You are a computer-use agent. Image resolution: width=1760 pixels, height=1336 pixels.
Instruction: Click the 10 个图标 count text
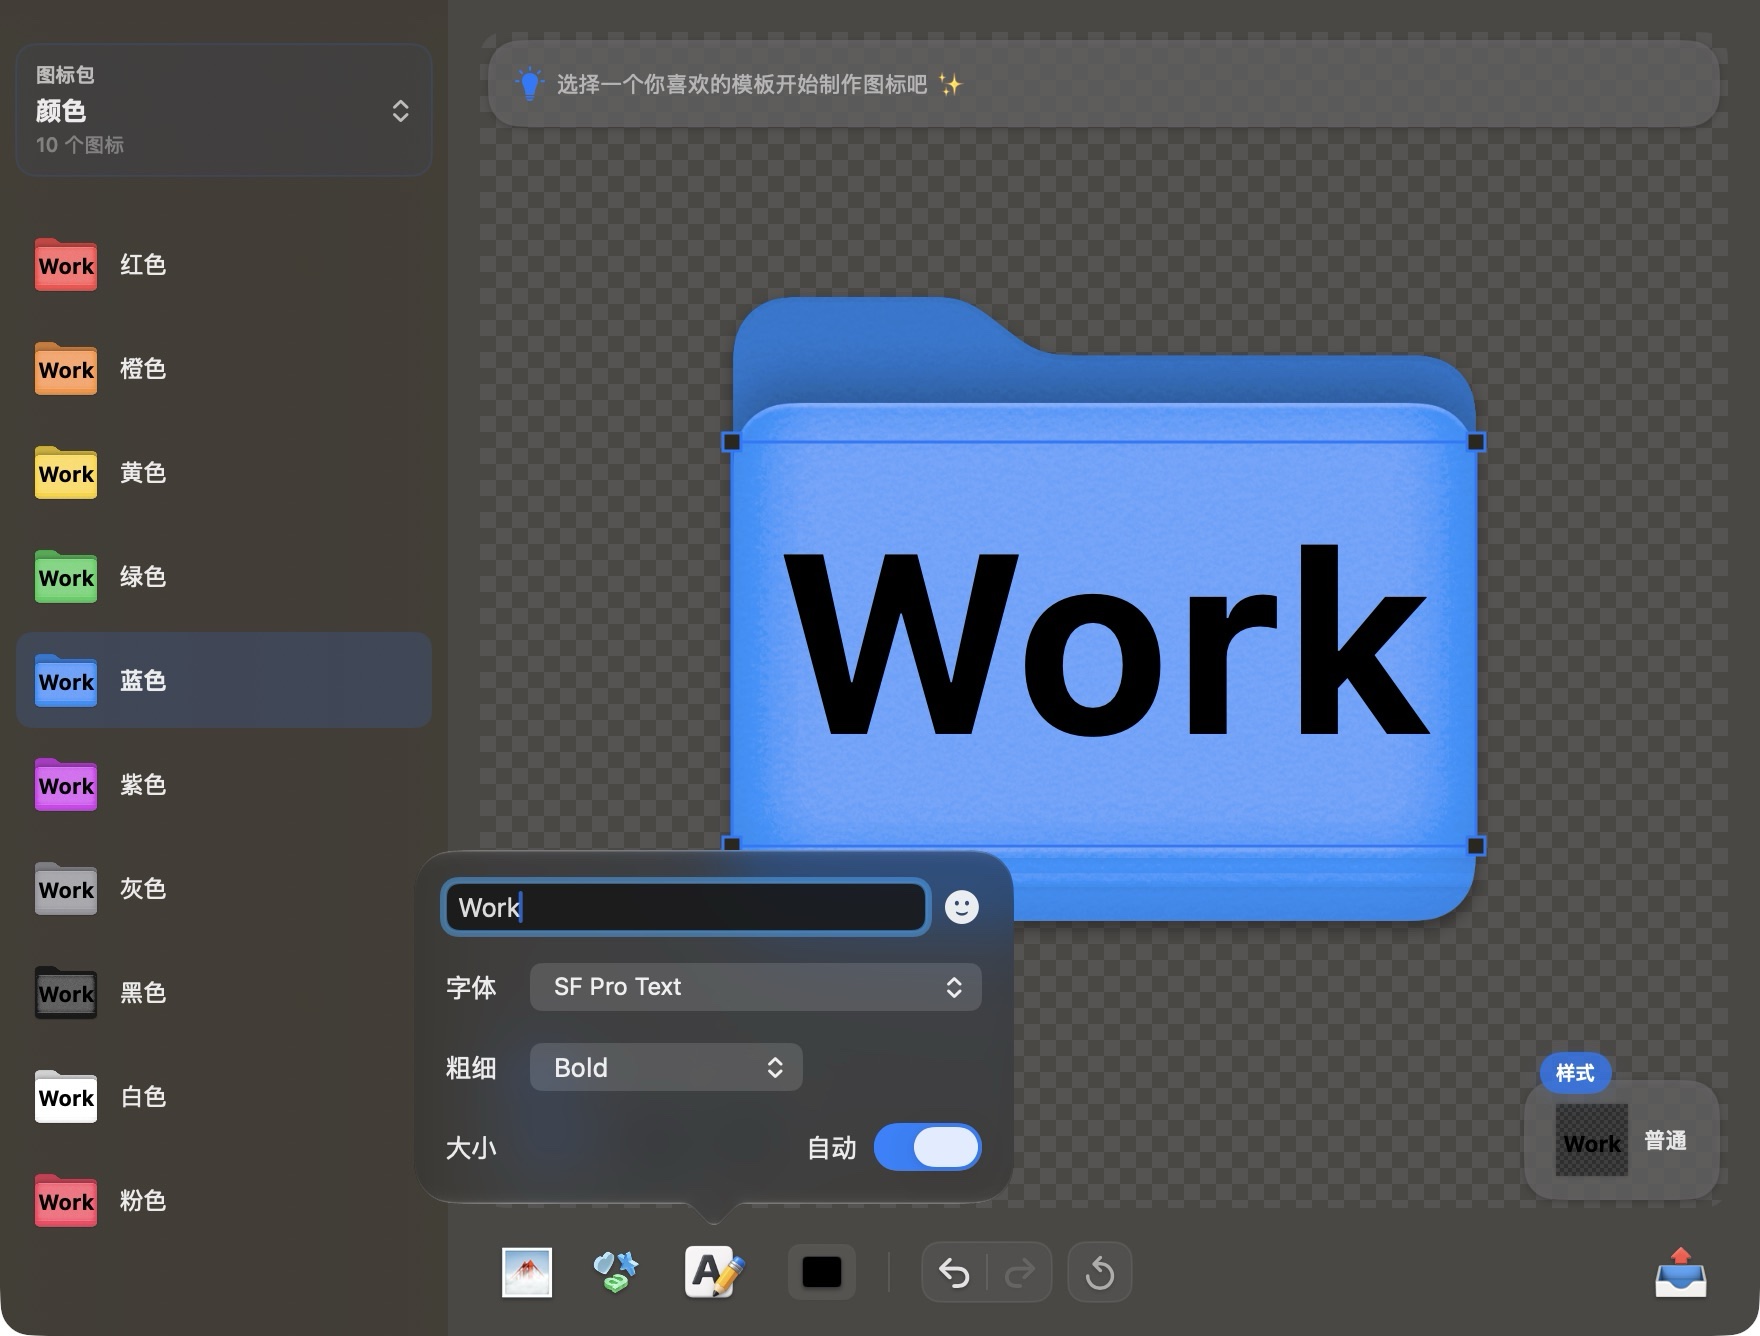[x=80, y=145]
